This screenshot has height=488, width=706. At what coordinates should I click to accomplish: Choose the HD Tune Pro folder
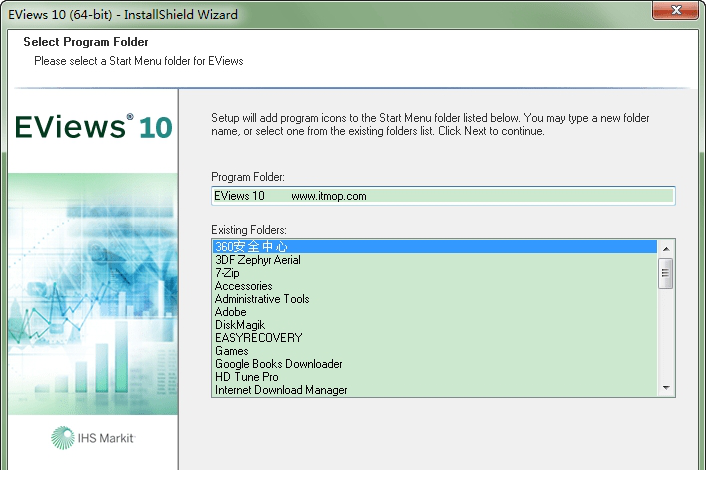(434, 377)
